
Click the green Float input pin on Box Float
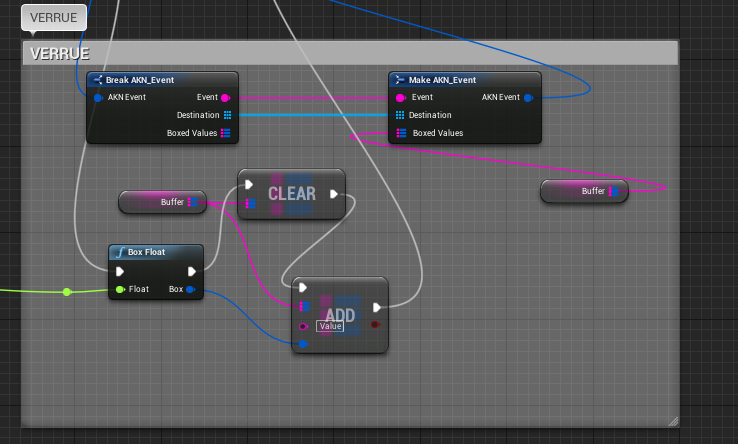click(120, 290)
